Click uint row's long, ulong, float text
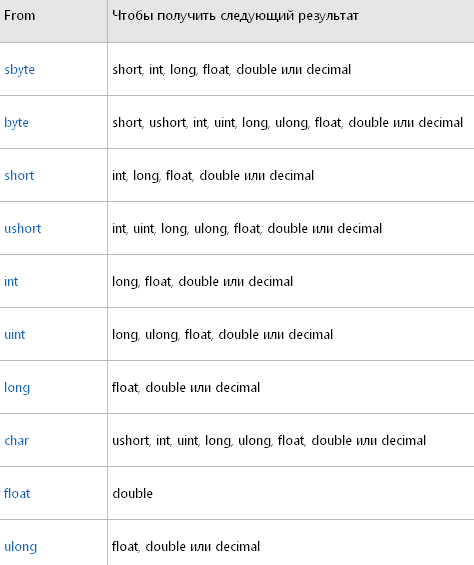 pyautogui.click(x=162, y=334)
